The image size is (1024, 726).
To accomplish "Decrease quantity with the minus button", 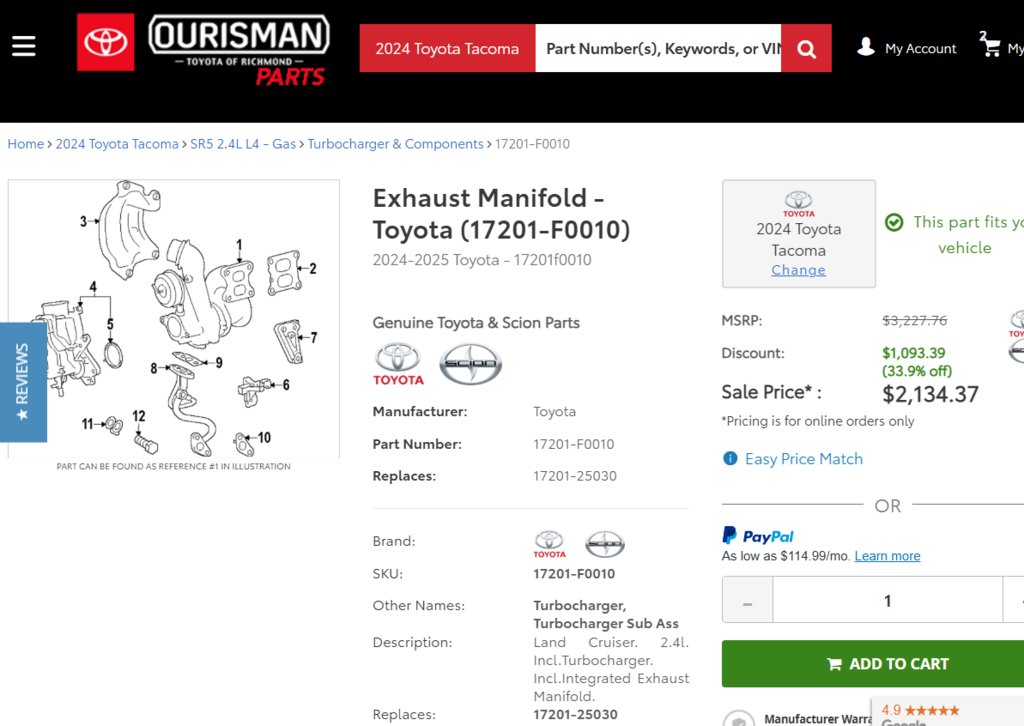I will 748,600.
